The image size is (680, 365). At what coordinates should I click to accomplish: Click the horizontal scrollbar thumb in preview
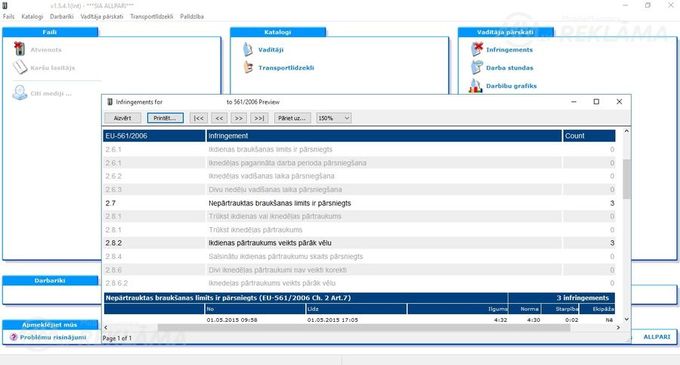pos(363,328)
